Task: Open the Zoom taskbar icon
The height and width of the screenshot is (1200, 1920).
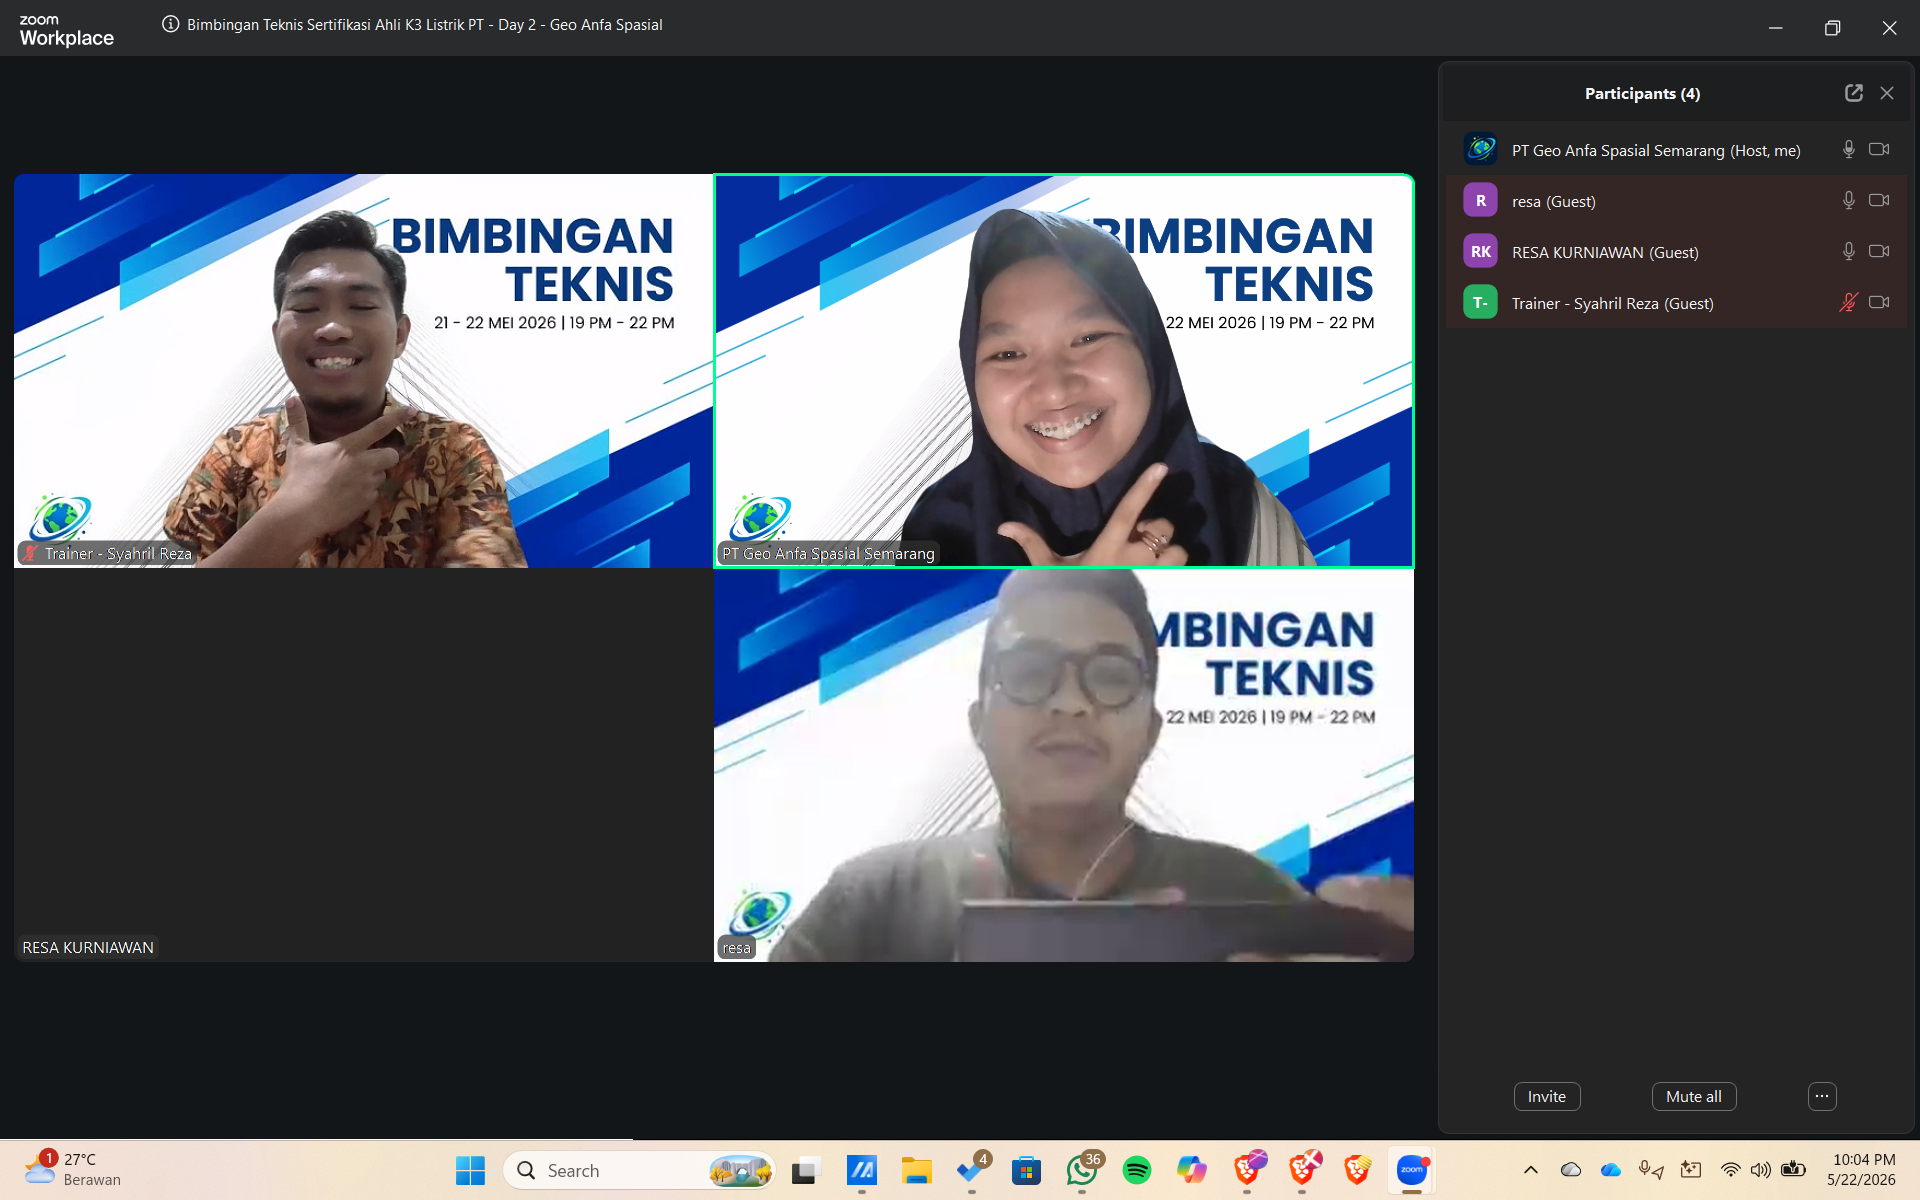Action: point(1412,1170)
